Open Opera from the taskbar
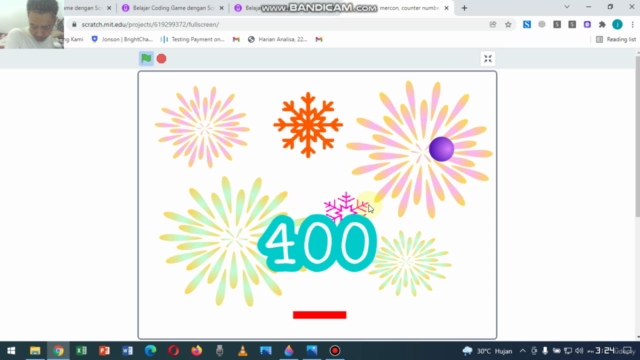The height and width of the screenshot is (360, 640). click(x=173, y=351)
